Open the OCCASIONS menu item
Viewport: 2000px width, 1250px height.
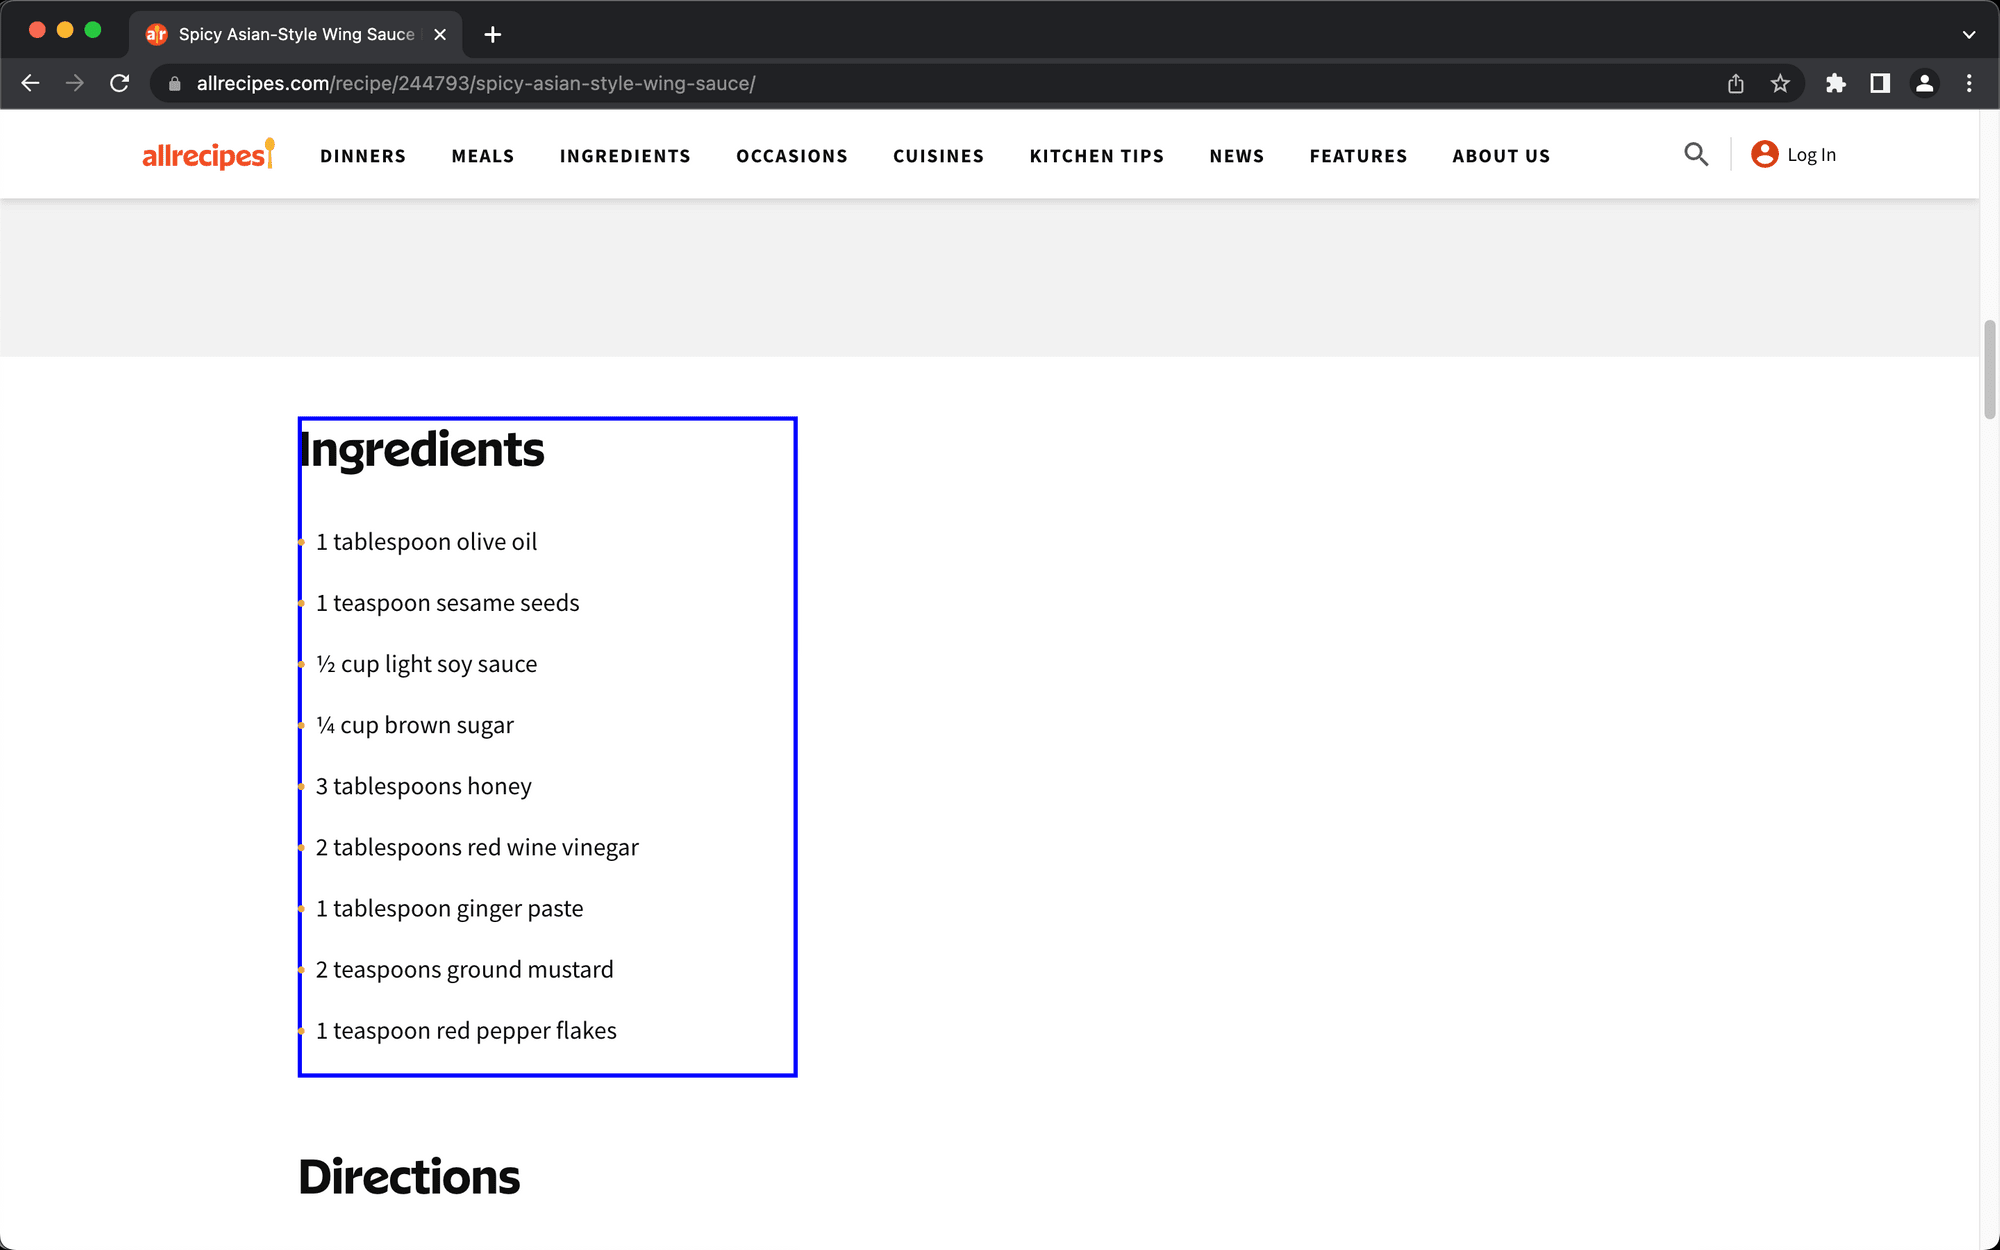coord(790,156)
